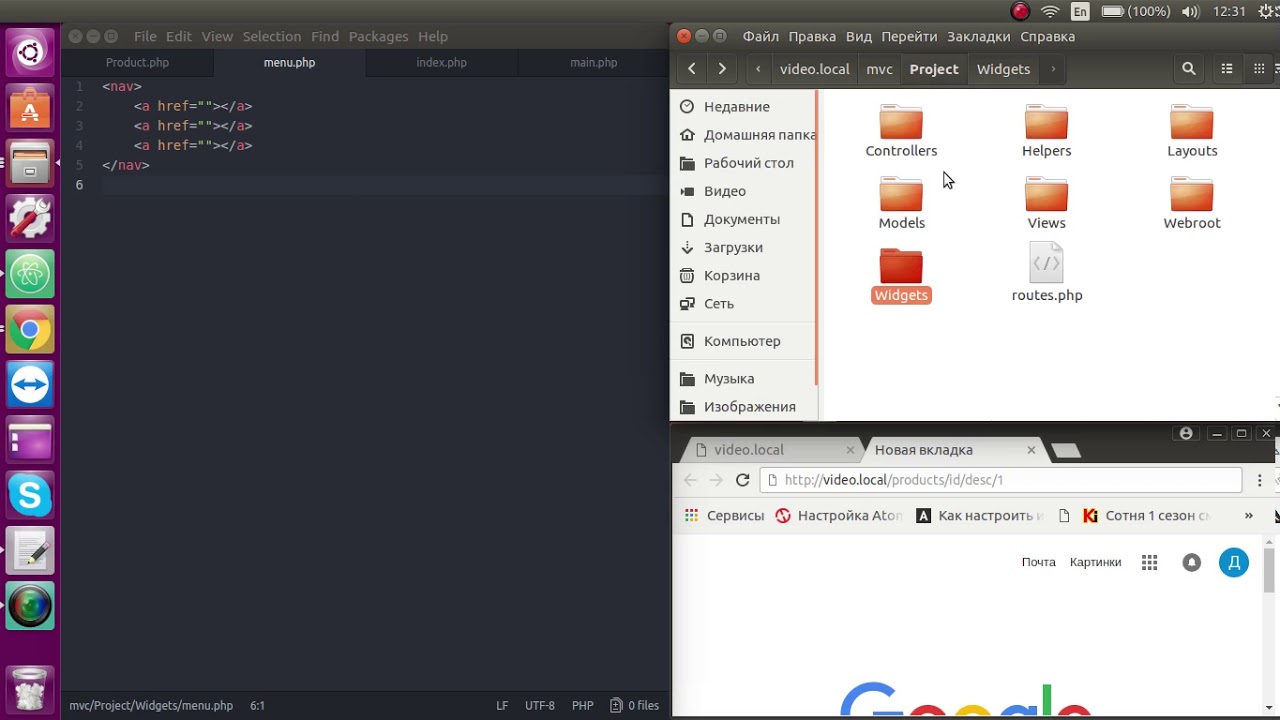The height and width of the screenshot is (720, 1280).
Task: Open Files manager from launcher
Action: point(30,163)
